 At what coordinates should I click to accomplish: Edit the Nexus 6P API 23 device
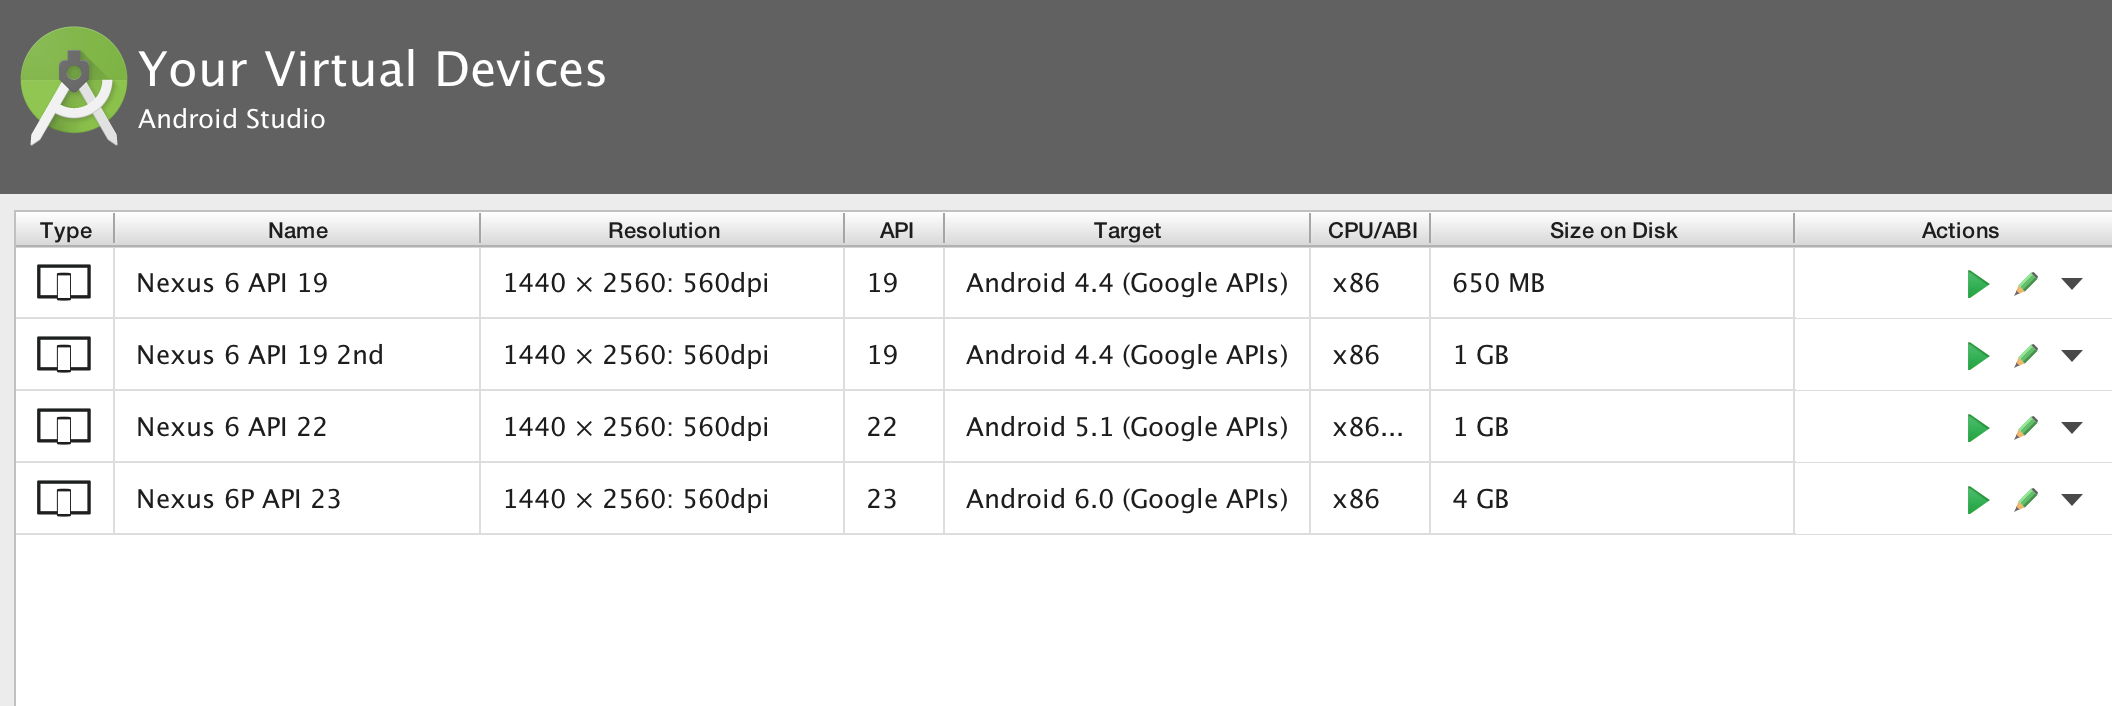pyautogui.click(x=2026, y=500)
